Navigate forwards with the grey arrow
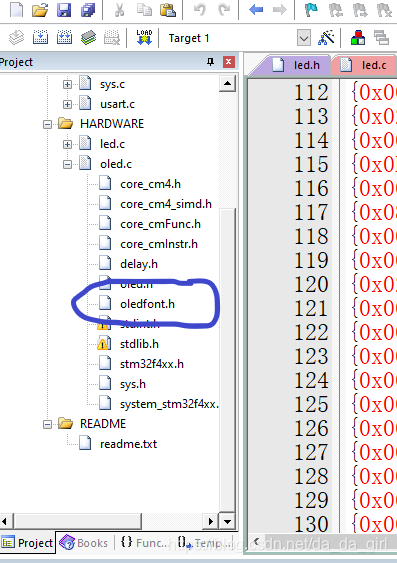Image resolution: width=397 pixels, height=563 pixels. coord(280,9)
